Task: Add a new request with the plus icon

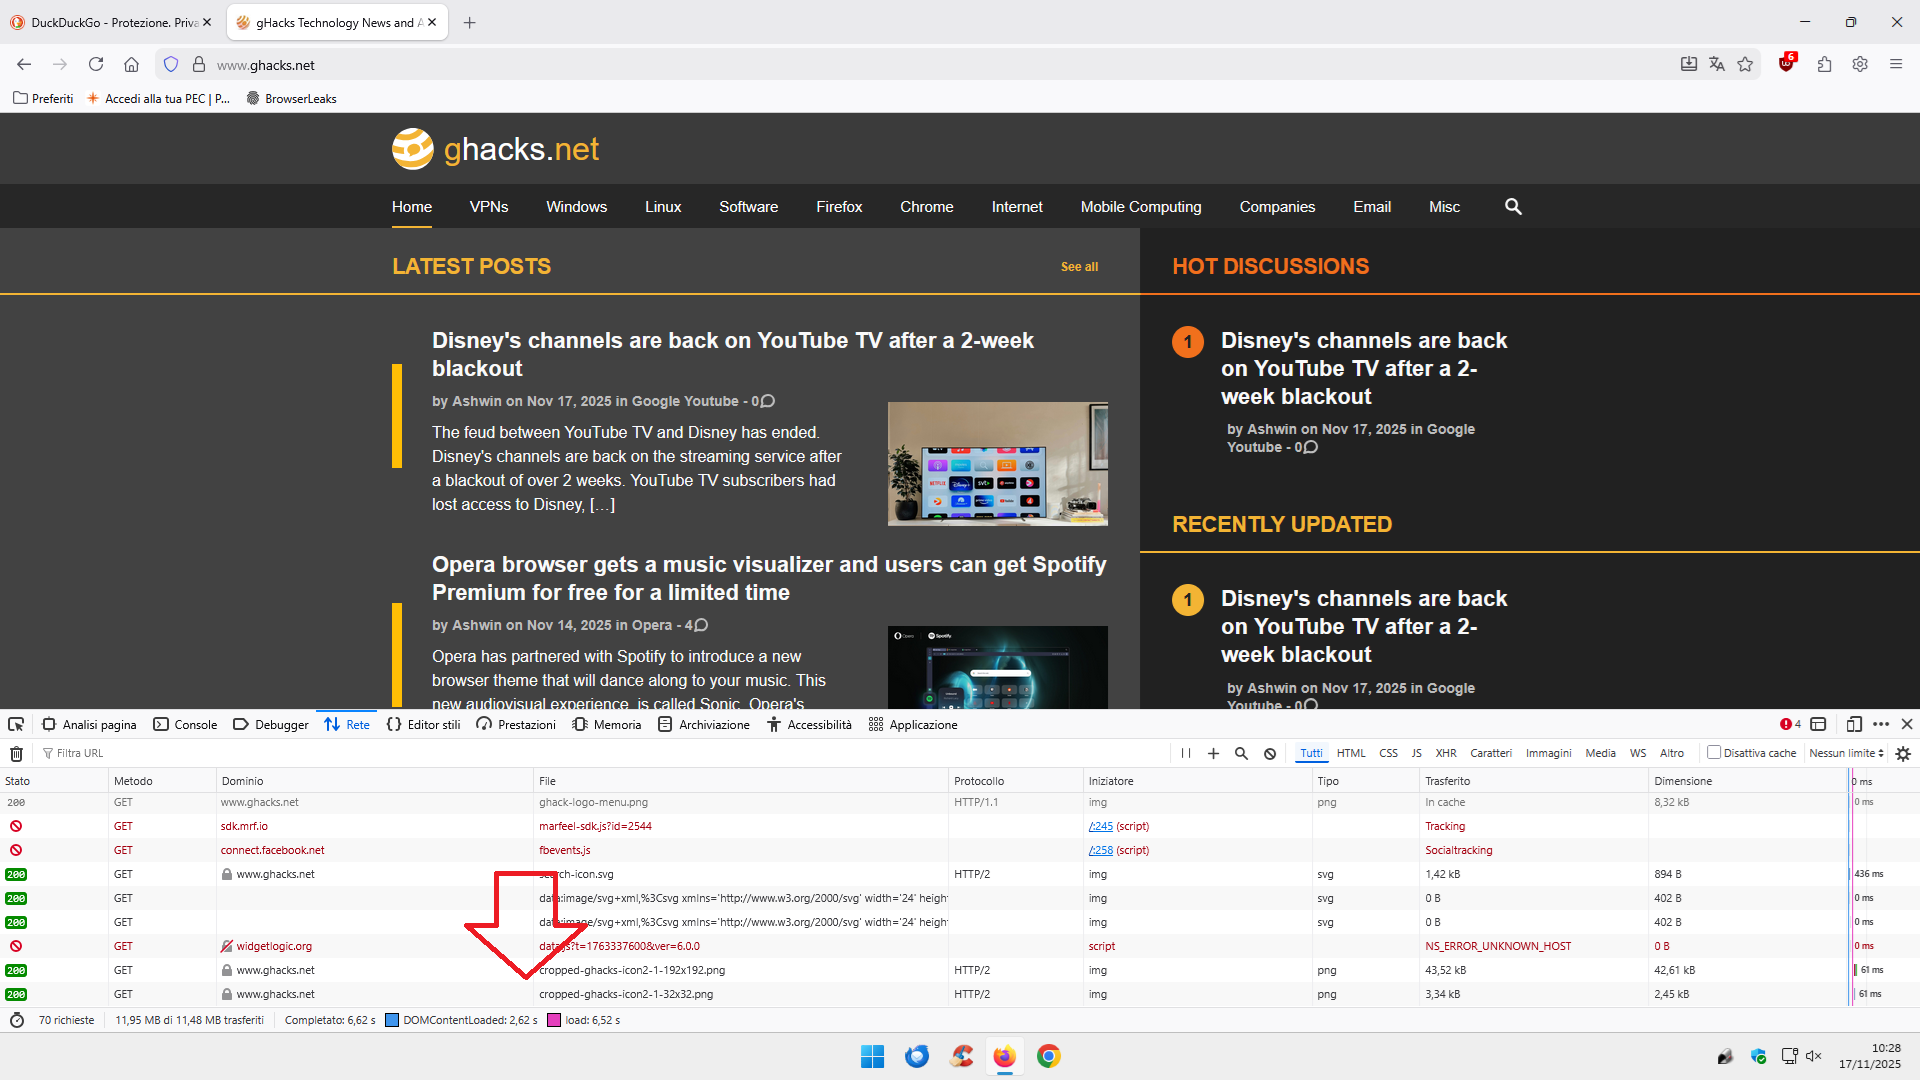Action: coord(1213,753)
